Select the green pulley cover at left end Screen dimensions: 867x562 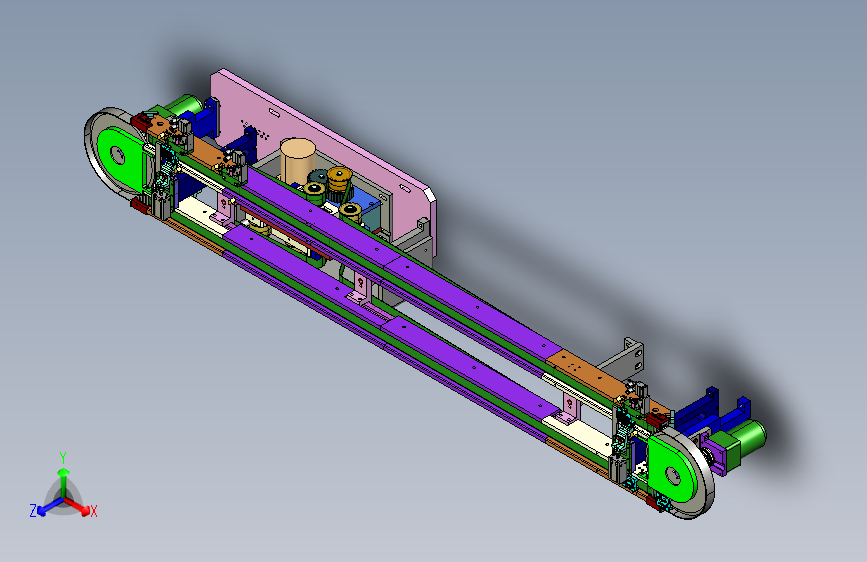point(121,159)
